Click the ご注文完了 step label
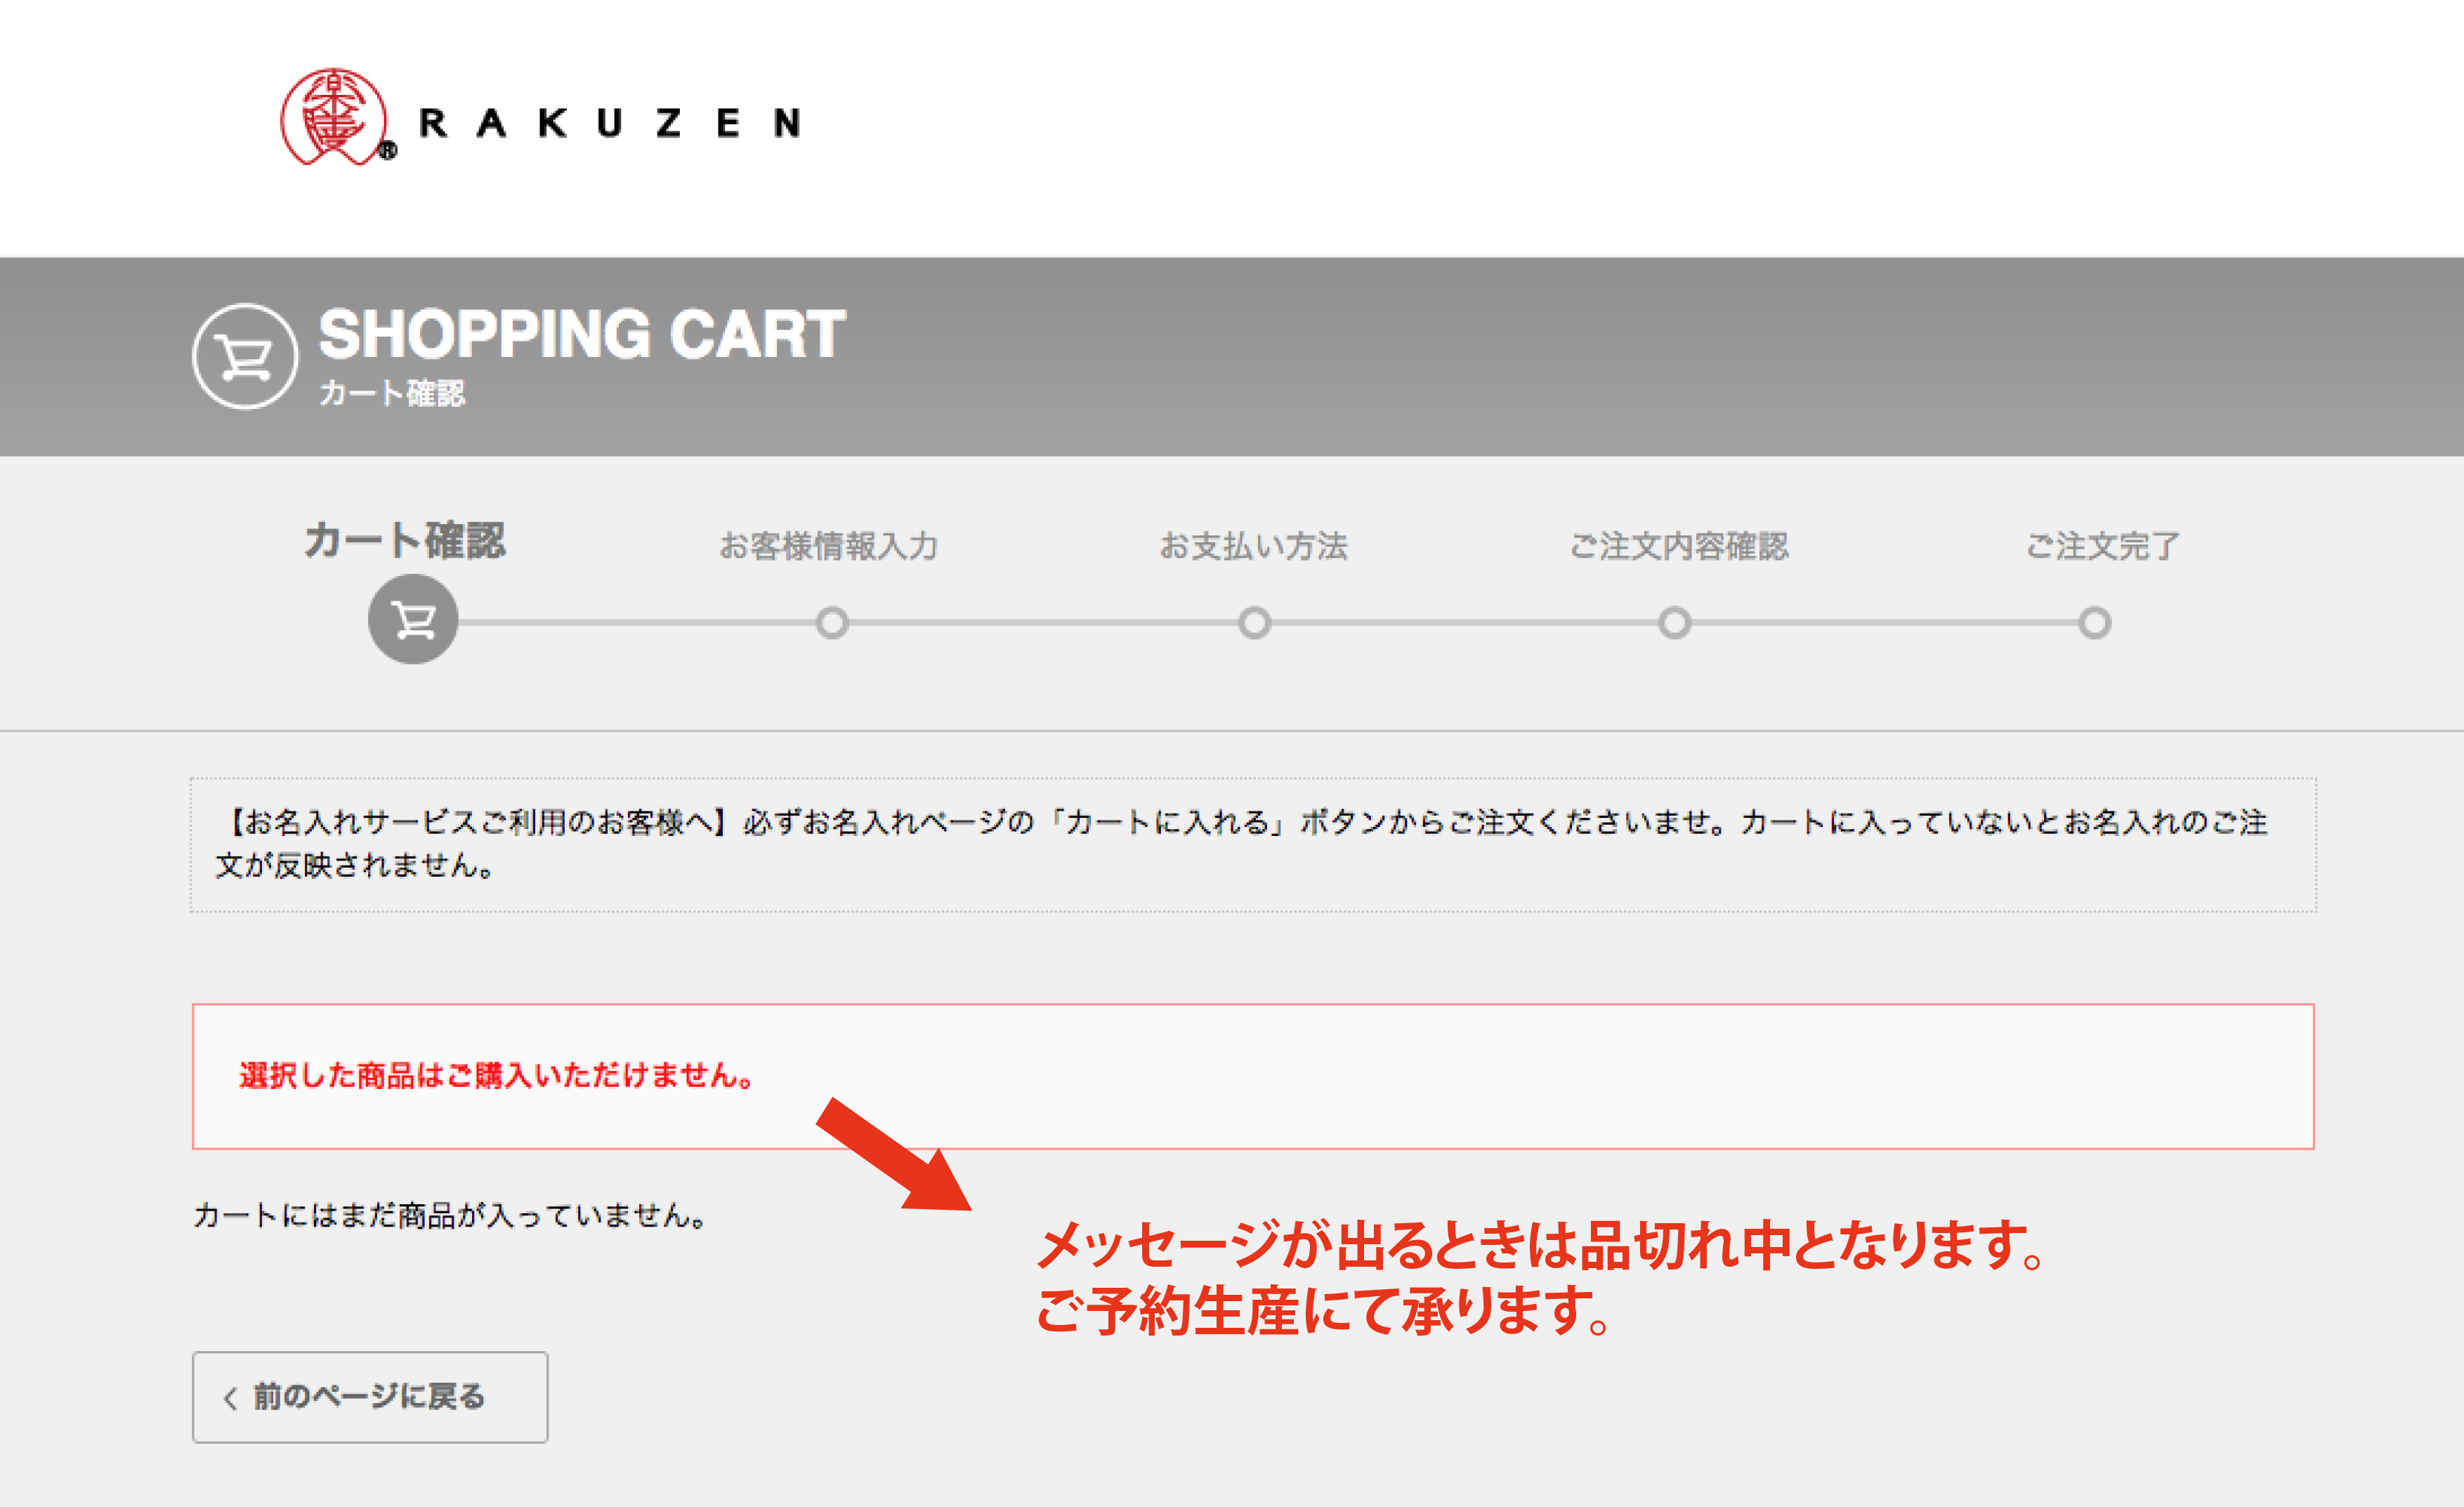 click(2102, 546)
